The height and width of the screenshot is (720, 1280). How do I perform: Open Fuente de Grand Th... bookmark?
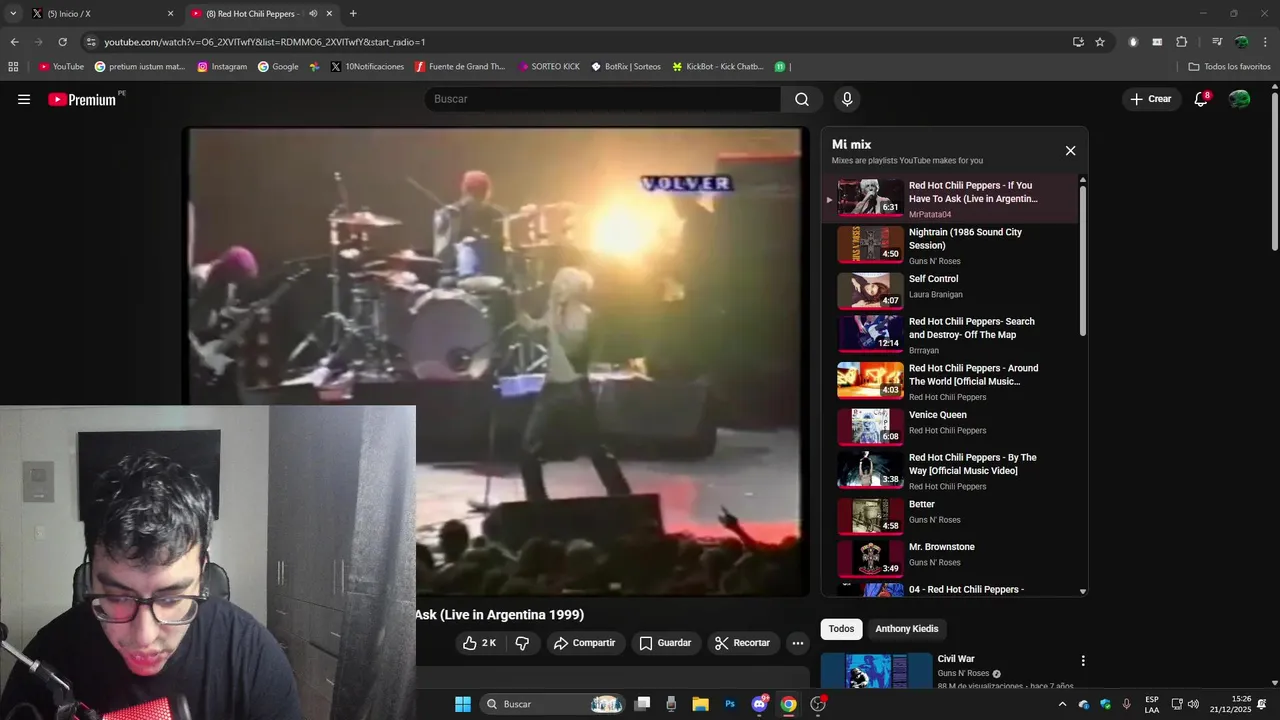point(460,67)
